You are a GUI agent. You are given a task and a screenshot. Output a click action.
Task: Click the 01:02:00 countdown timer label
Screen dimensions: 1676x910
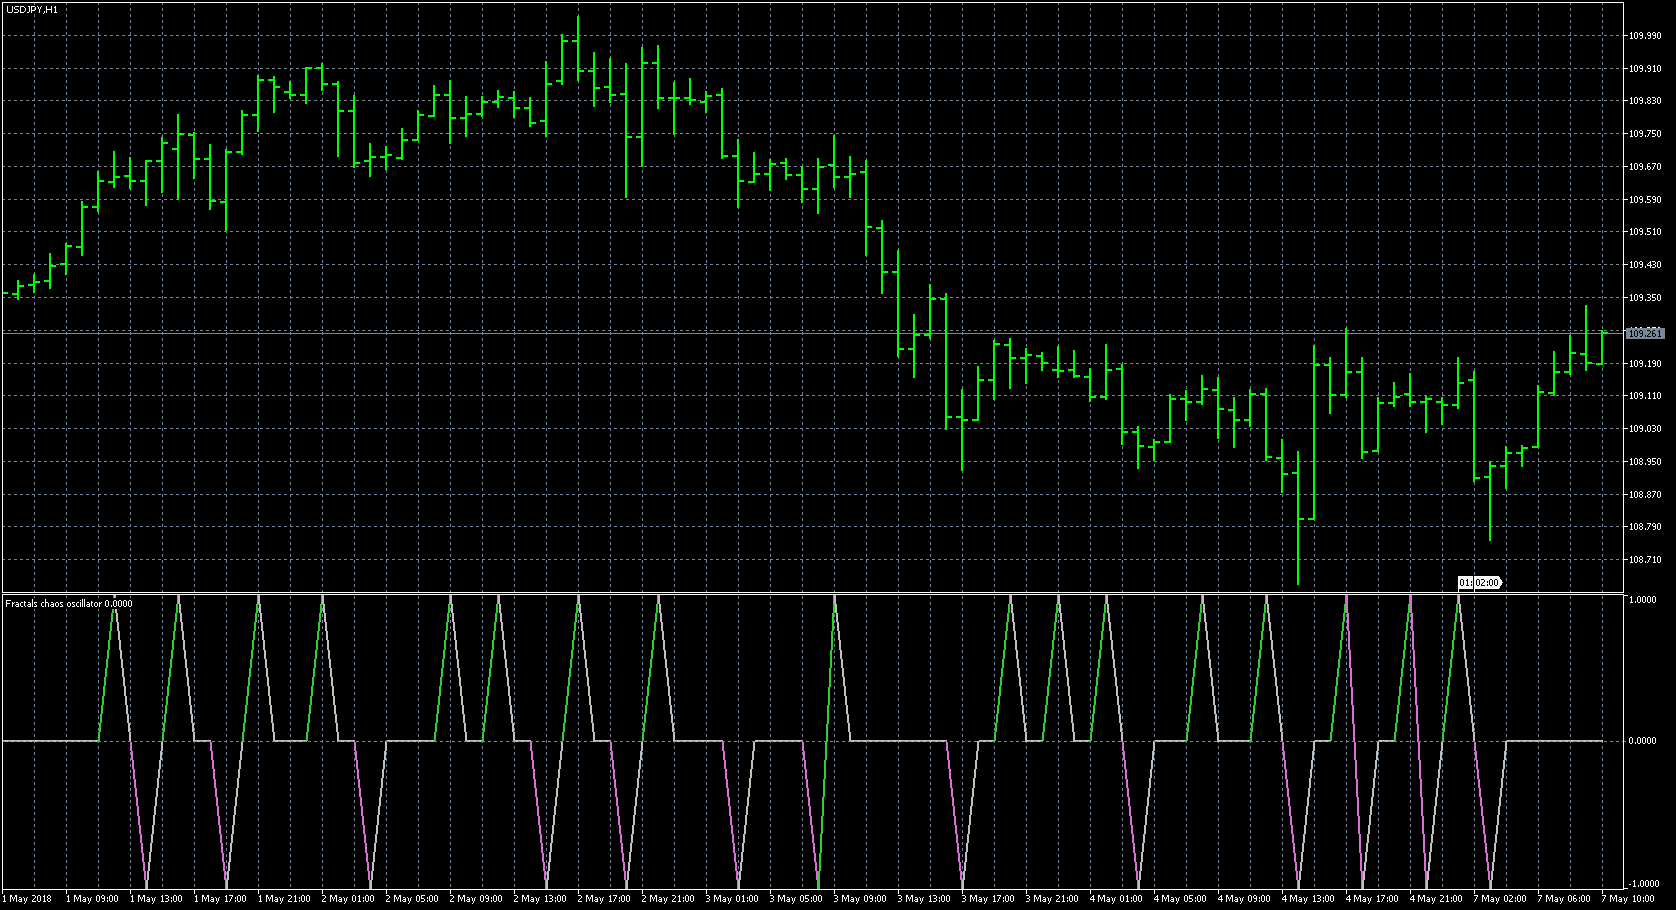pos(1479,582)
